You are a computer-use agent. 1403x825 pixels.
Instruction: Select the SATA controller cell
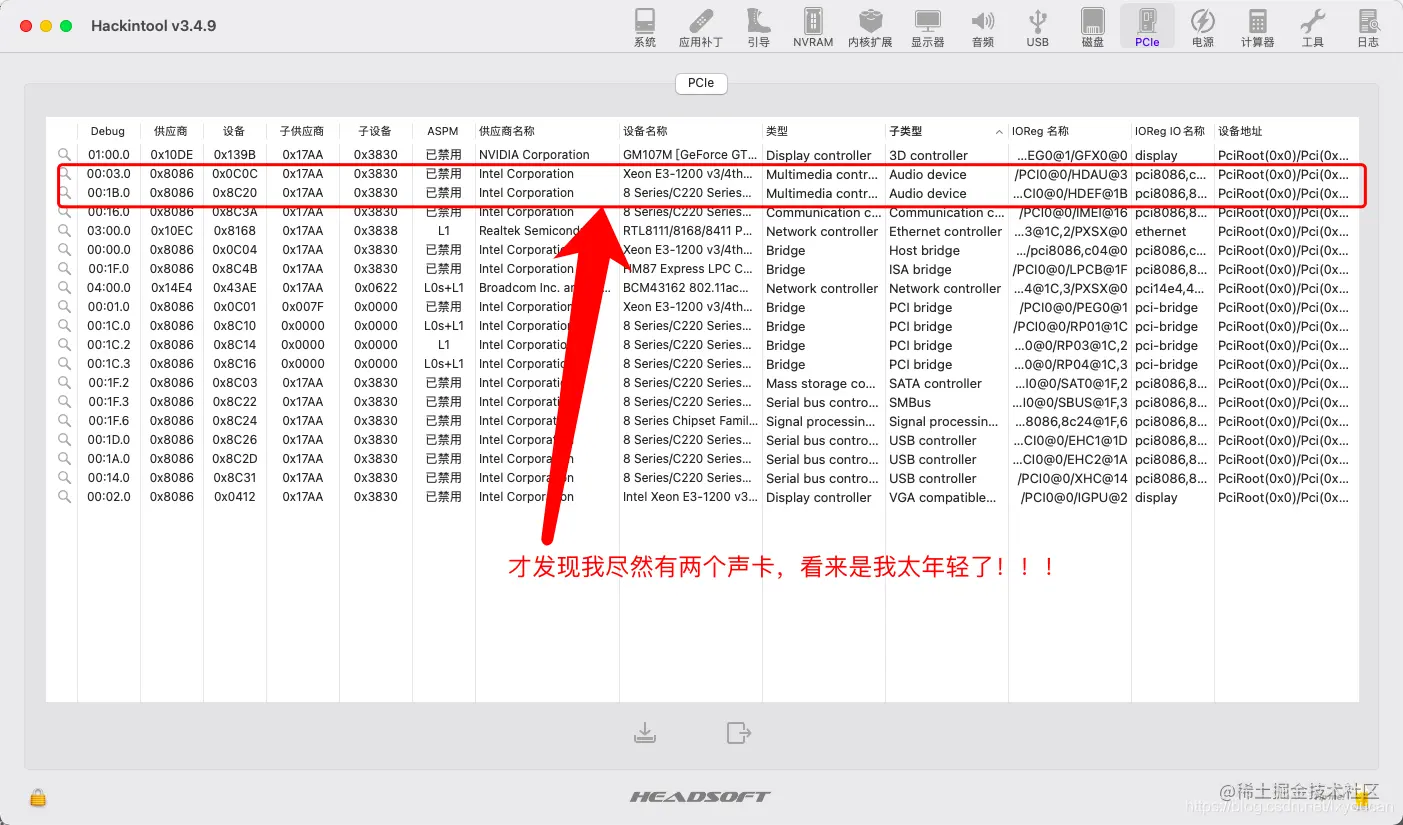(x=935, y=383)
